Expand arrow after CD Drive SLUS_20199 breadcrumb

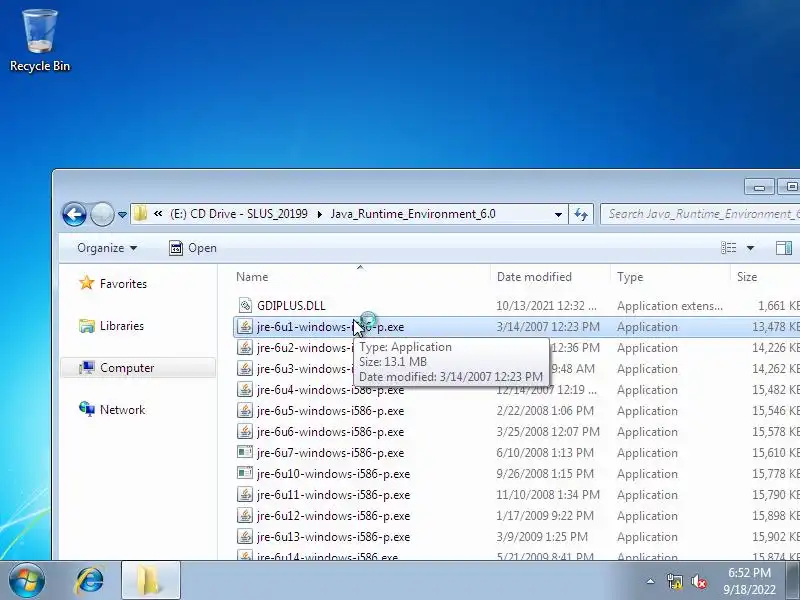coord(319,214)
